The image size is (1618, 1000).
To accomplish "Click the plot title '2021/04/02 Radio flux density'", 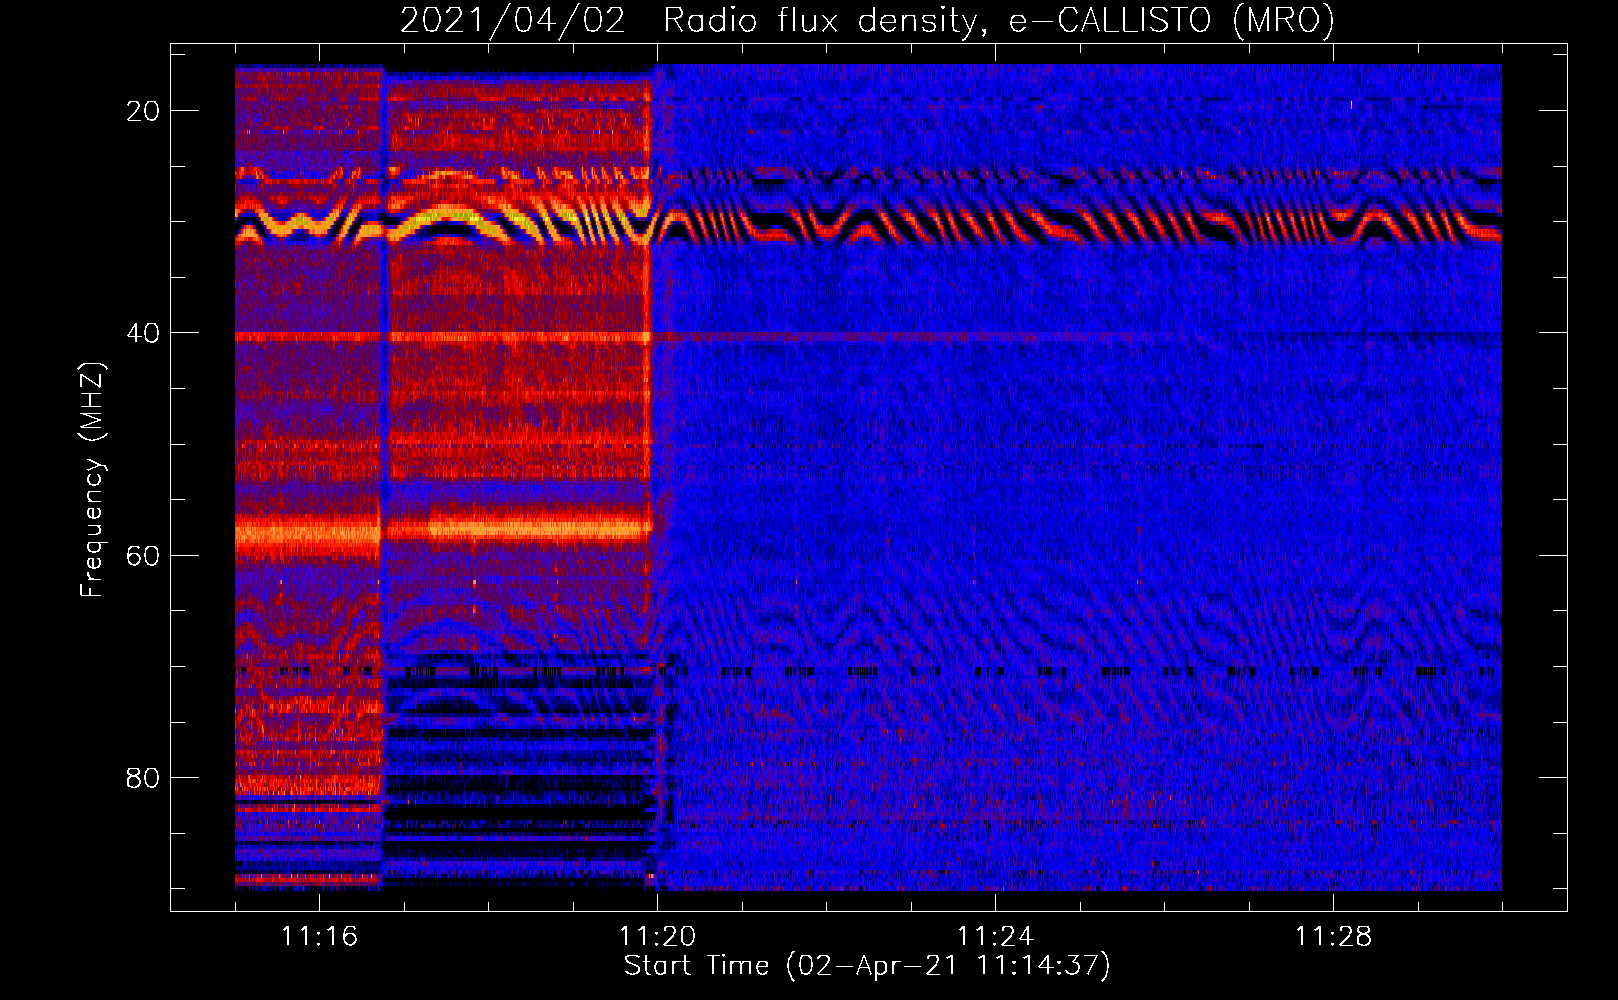I will pyautogui.click(x=867, y=20).
